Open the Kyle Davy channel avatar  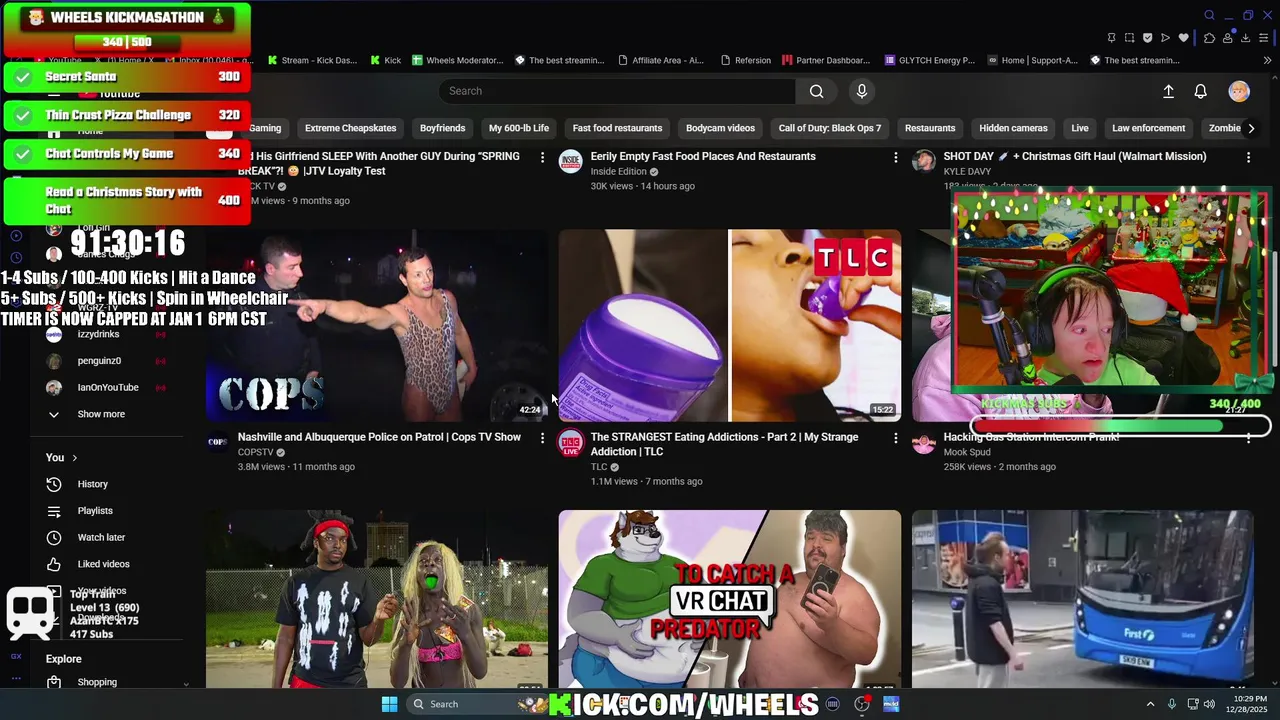coord(924,161)
